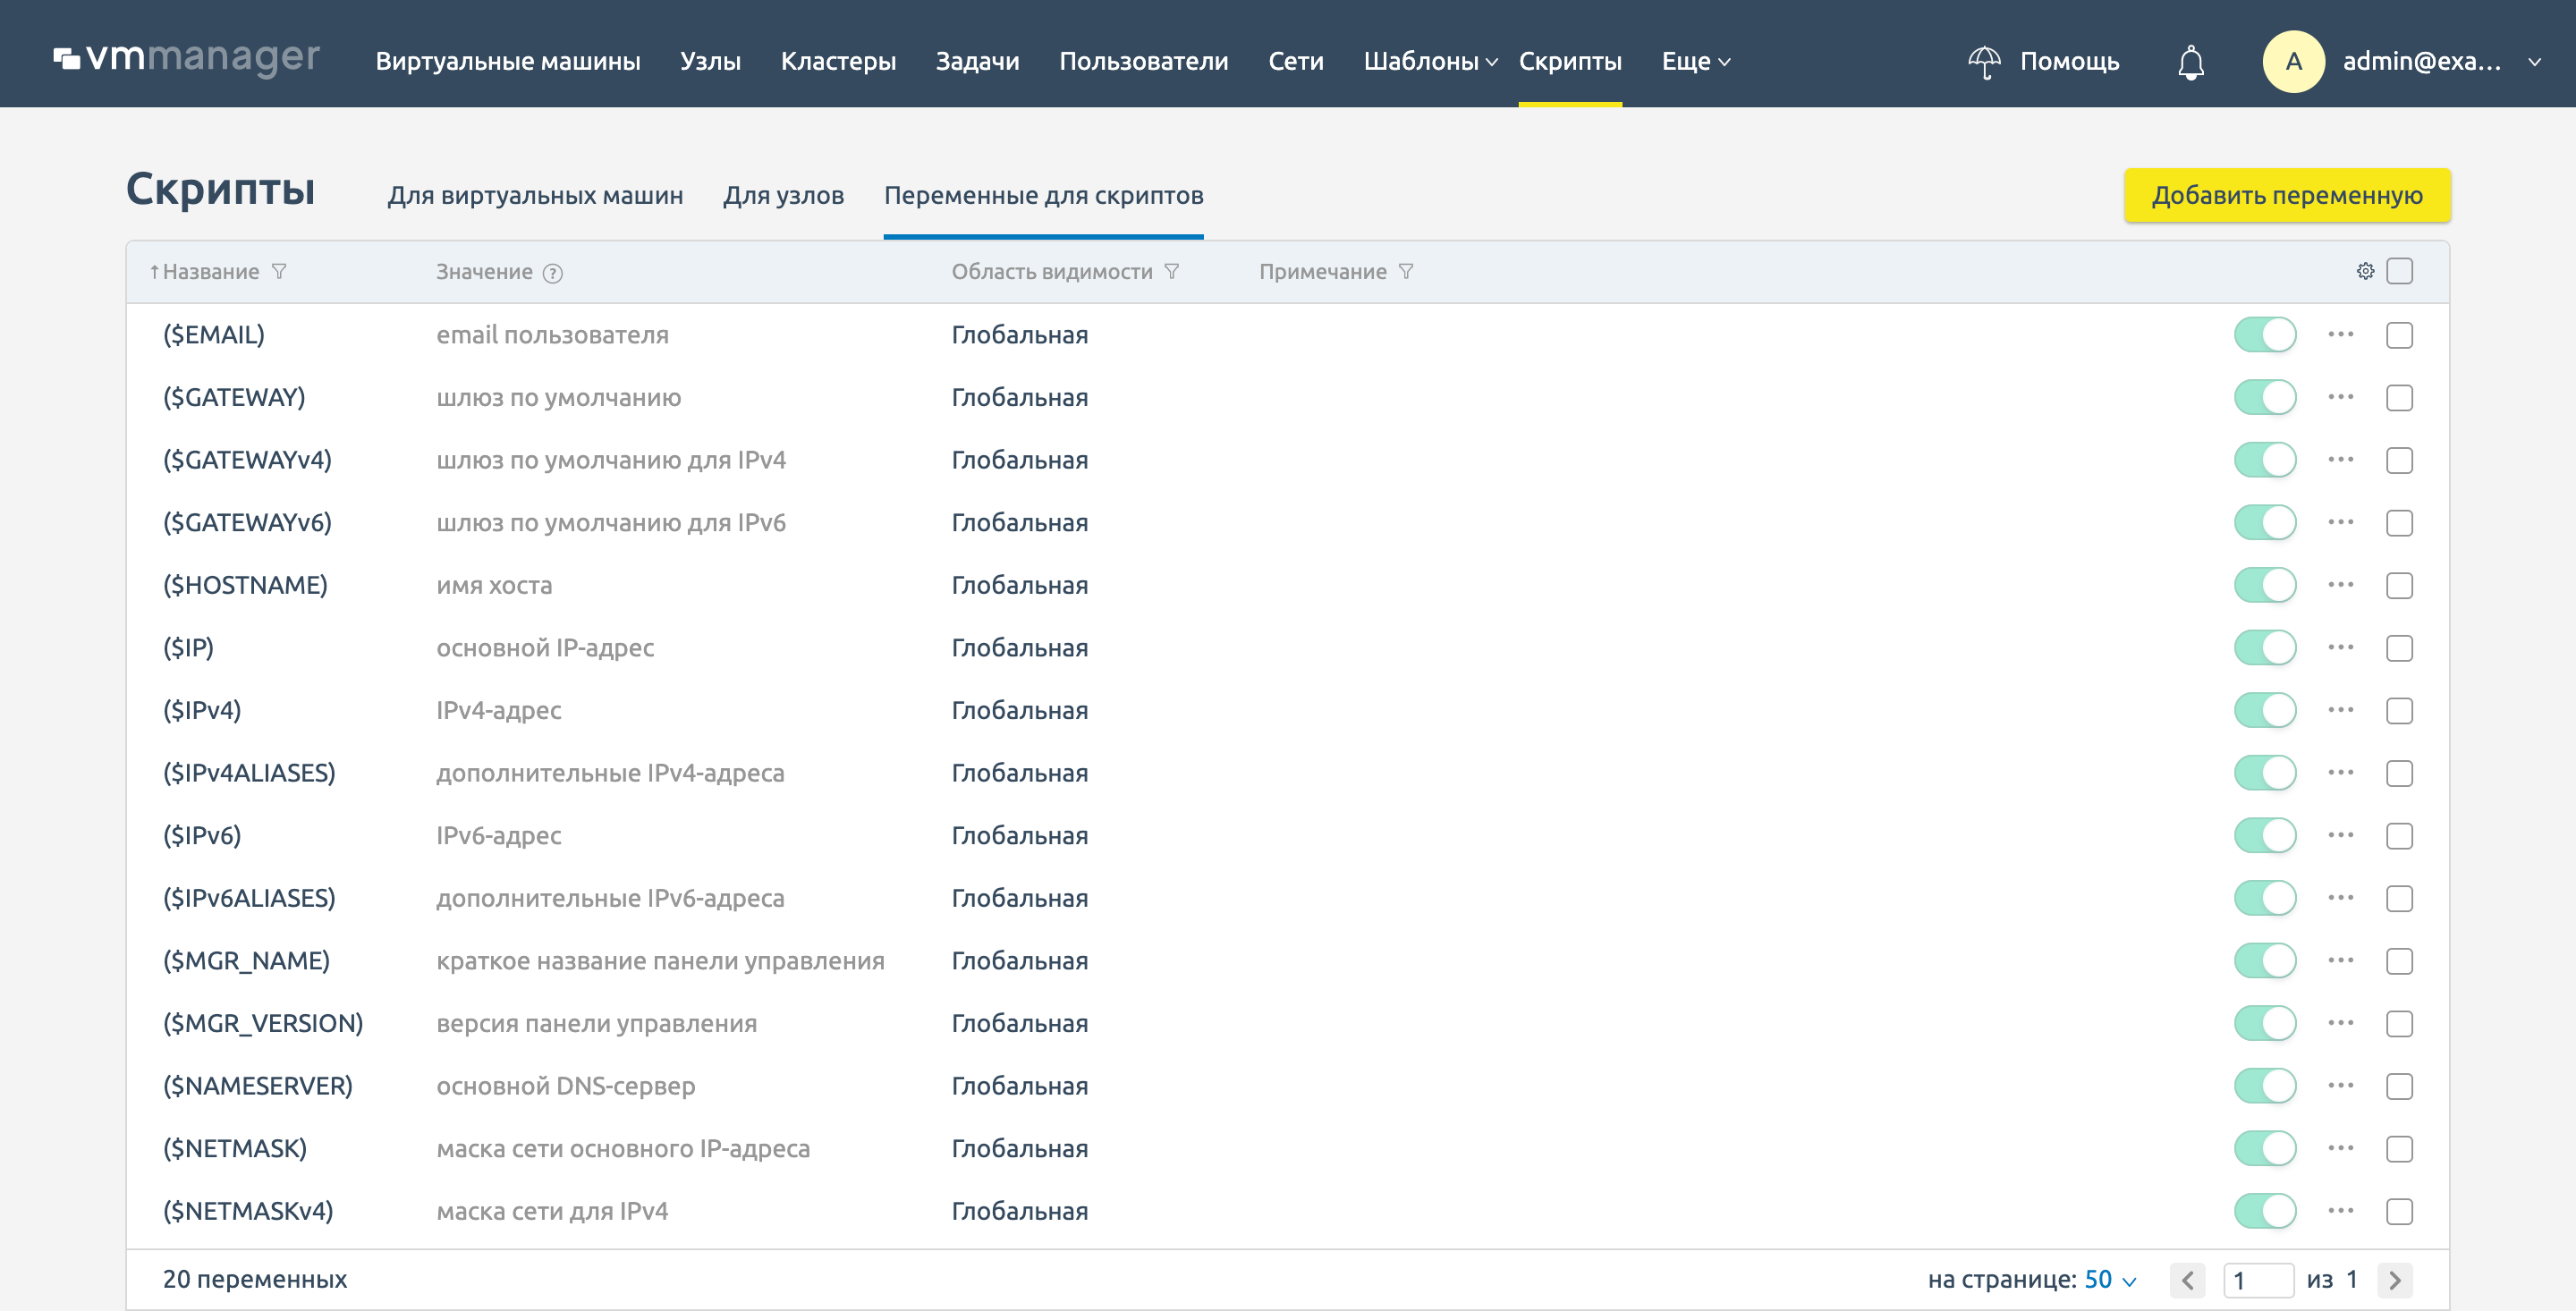This screenshot has width=2576, height=1311.
Task: Open actions menu for ($NAMESERVER)
Action: pyautogui.click(x=2340, y=1086)
